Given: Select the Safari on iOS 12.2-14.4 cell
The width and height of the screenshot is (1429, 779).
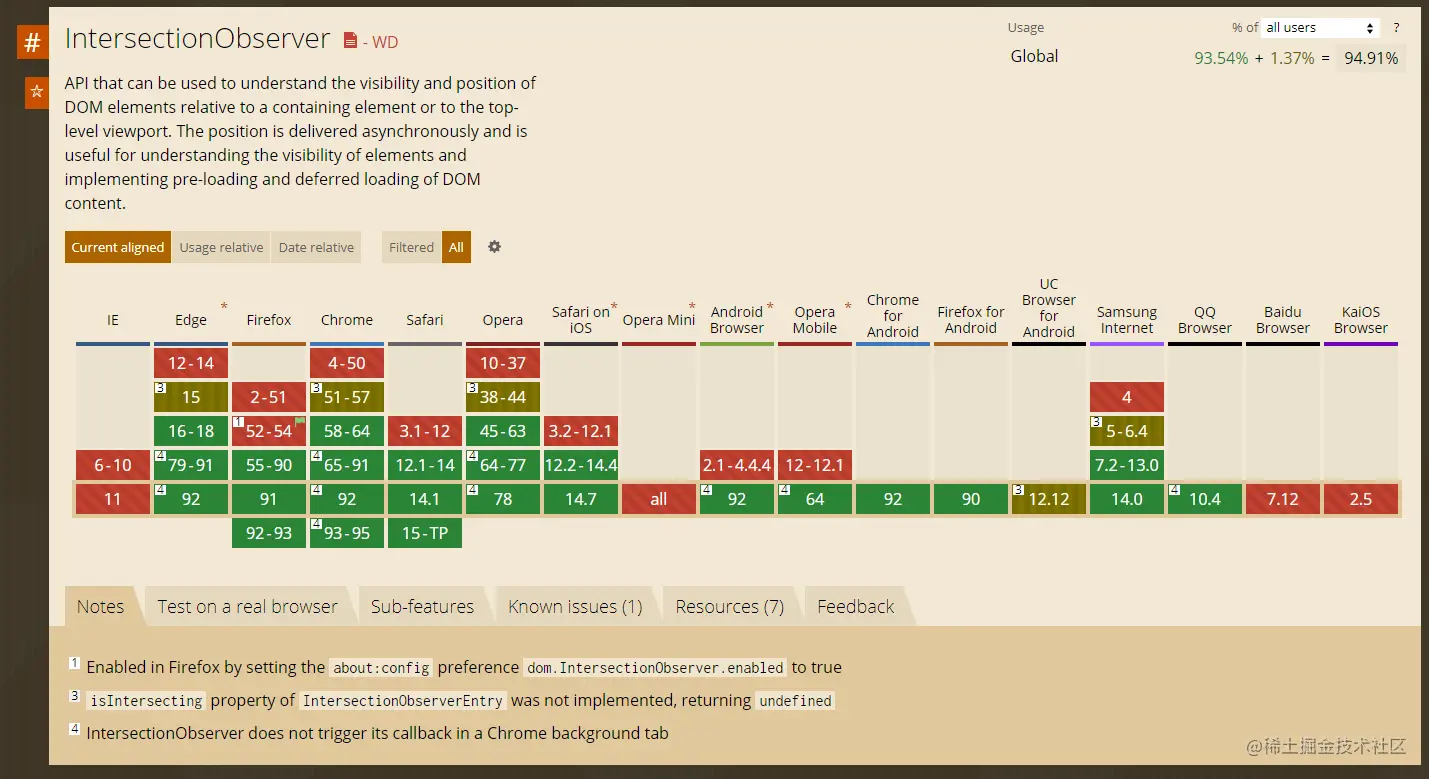Looking at the screenshot, I should [581, 465].
